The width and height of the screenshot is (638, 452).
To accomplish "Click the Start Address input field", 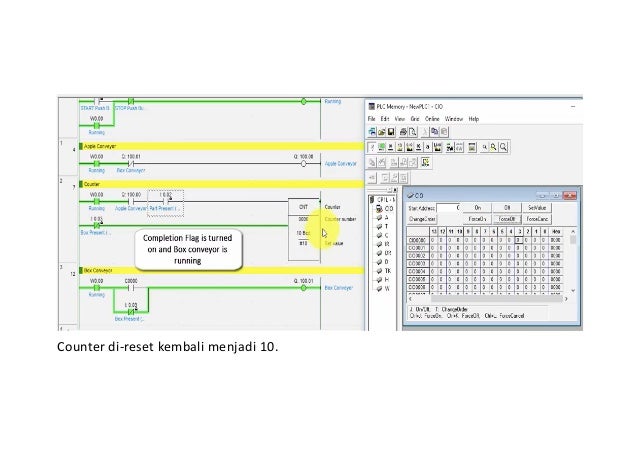I will pos(448,208).
